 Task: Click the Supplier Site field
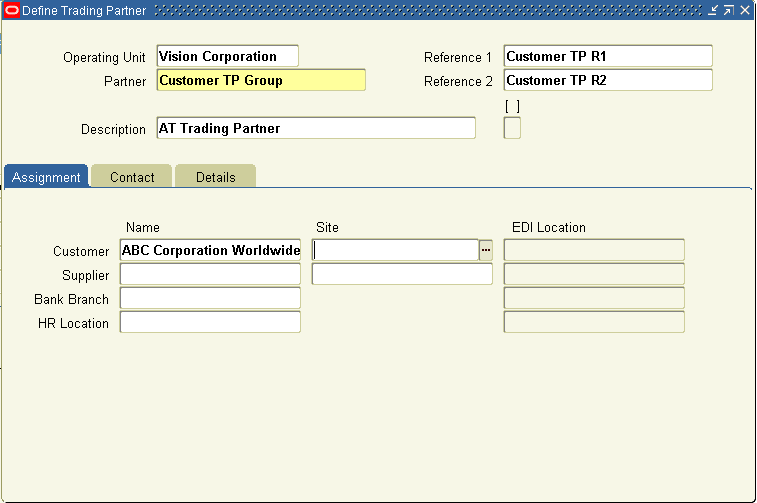(x=402, y=274)
